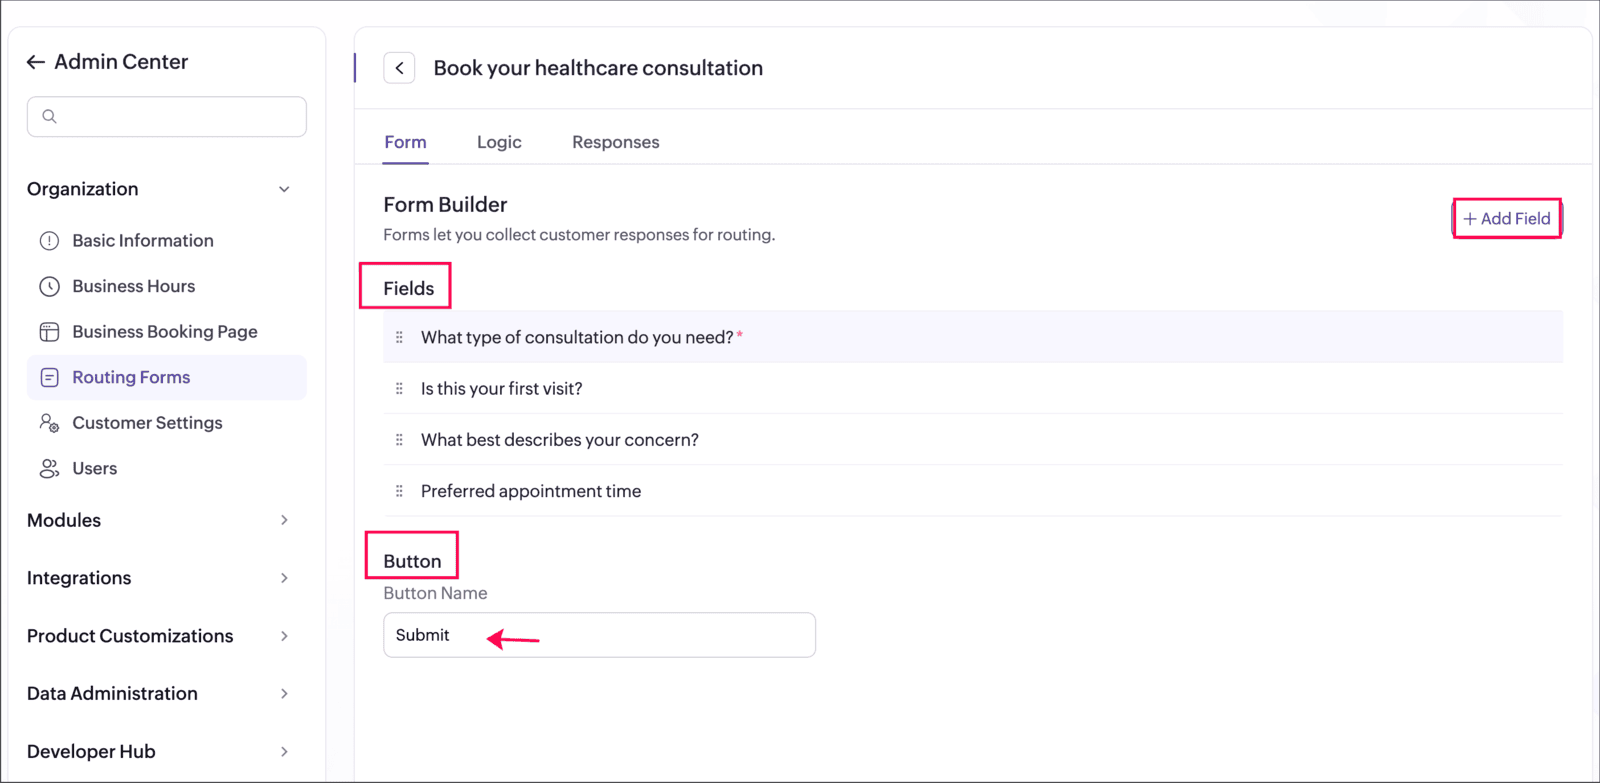This screenshot has width=1600, height=783.
Task: Open the Responses tab
Action: coord(616,142)
